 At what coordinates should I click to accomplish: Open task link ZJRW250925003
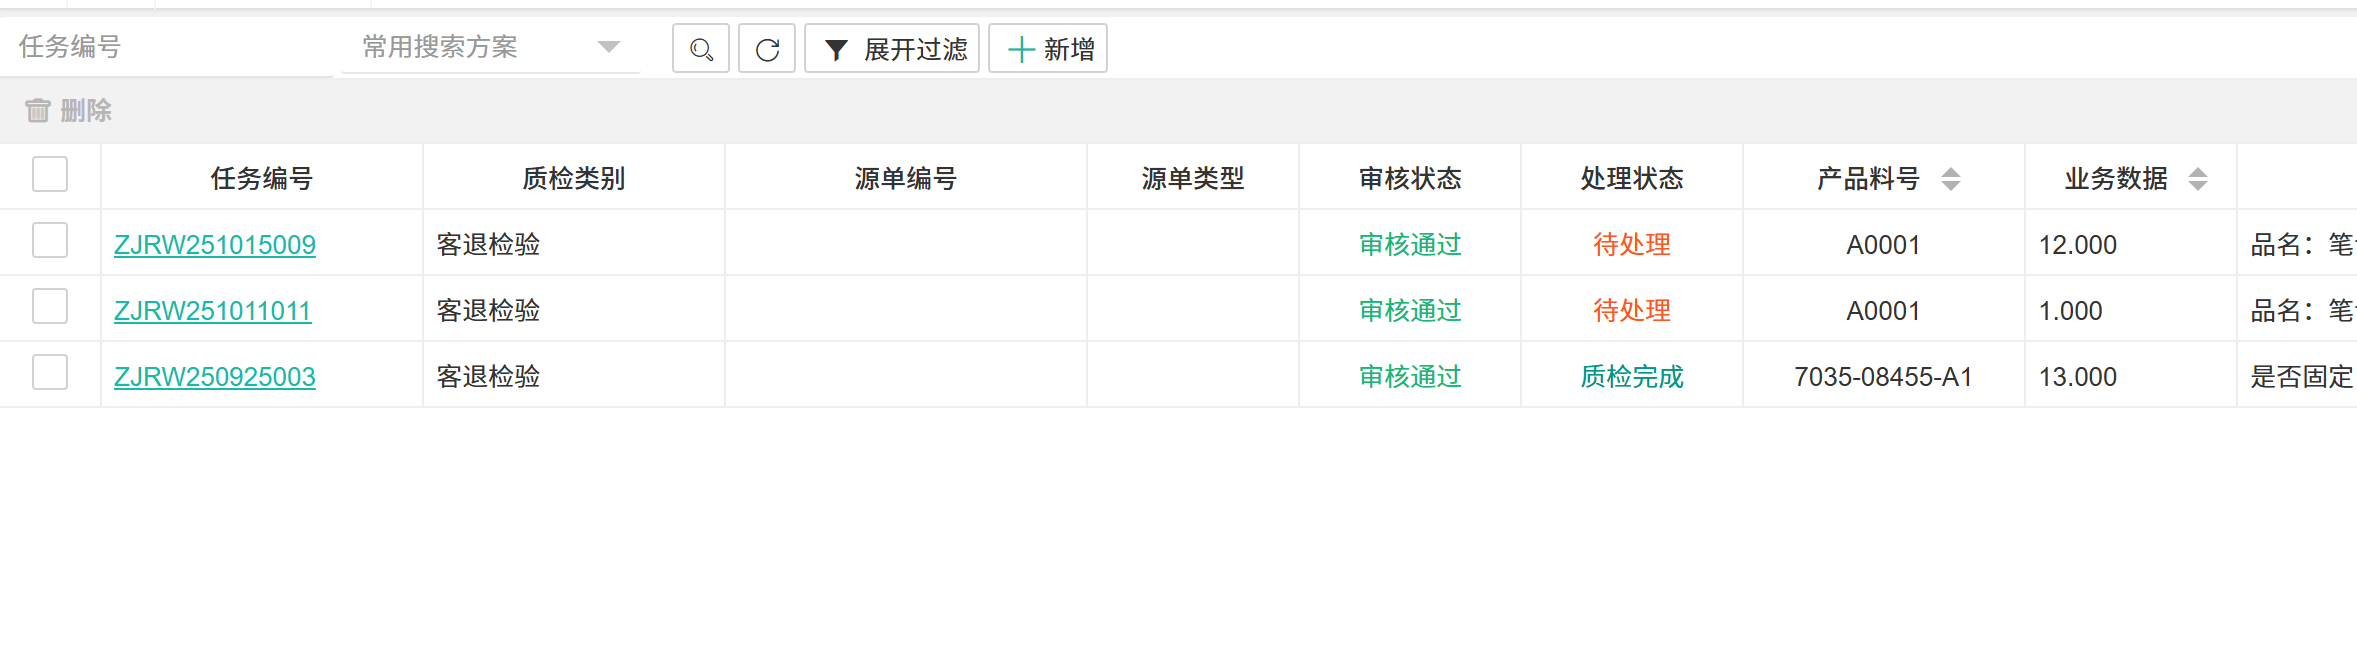[215, 377]
